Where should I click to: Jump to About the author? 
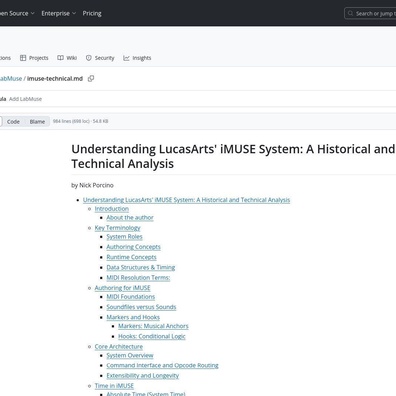coord(130,218)
